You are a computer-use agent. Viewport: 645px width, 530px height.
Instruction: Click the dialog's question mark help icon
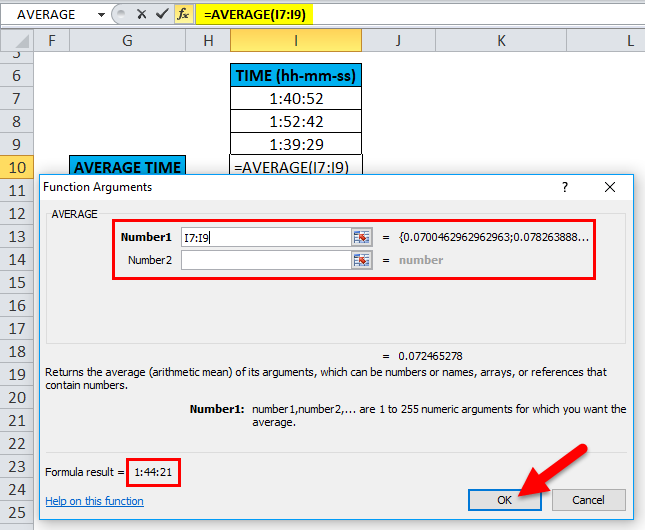tap(565, 187)
